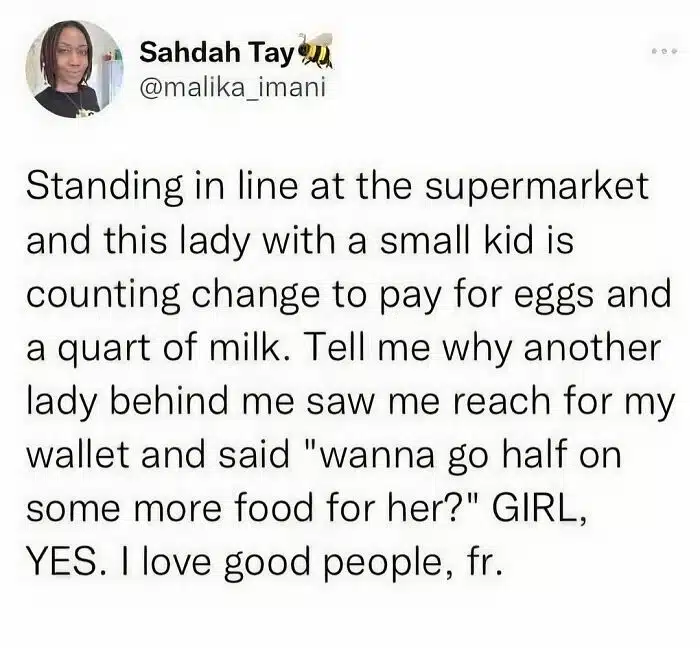Click the phrase "Tell me why another"

point(483,349)
